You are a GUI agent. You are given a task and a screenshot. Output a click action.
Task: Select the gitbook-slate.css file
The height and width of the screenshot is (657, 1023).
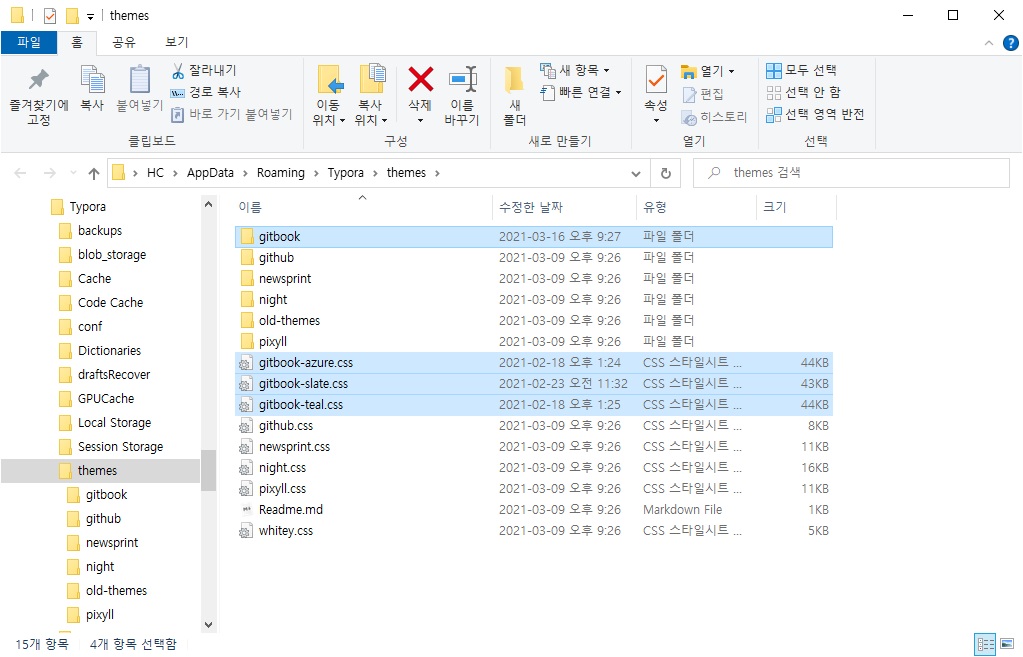click(533, 384)
